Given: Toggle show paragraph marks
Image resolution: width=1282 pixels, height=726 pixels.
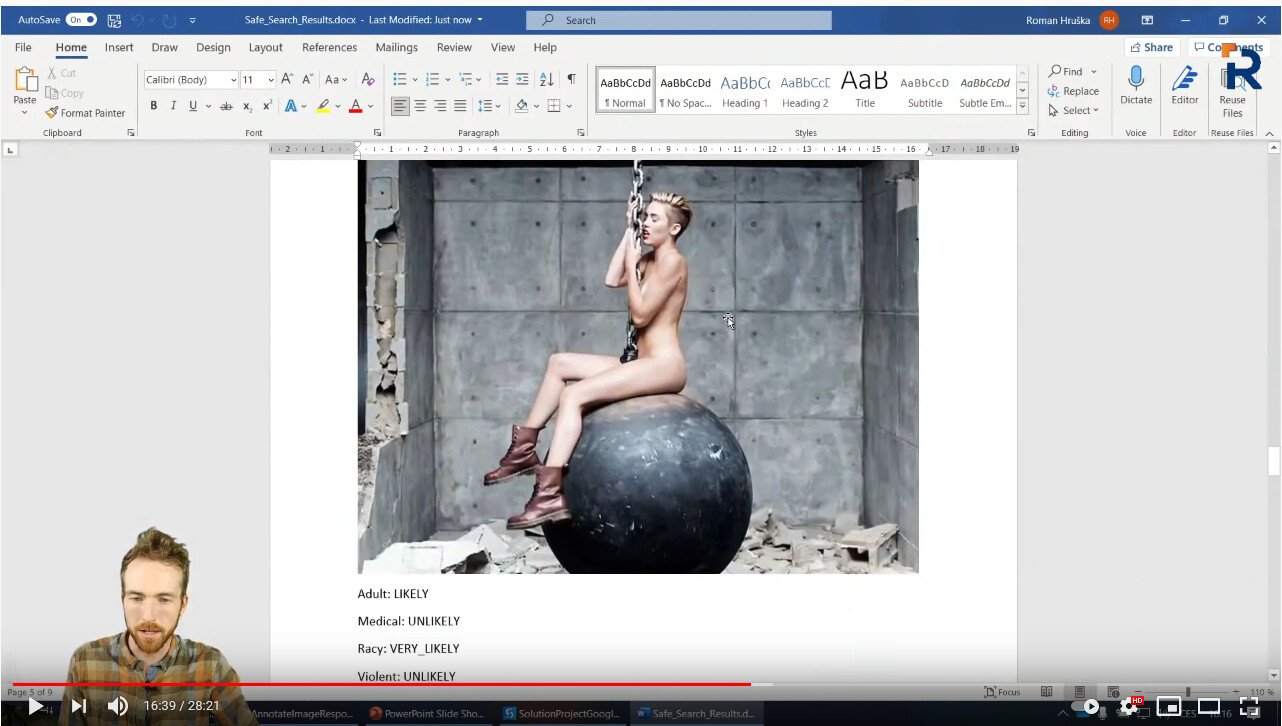Looking at the screenshot, I should pyautogui.click(x=571, y=79).
